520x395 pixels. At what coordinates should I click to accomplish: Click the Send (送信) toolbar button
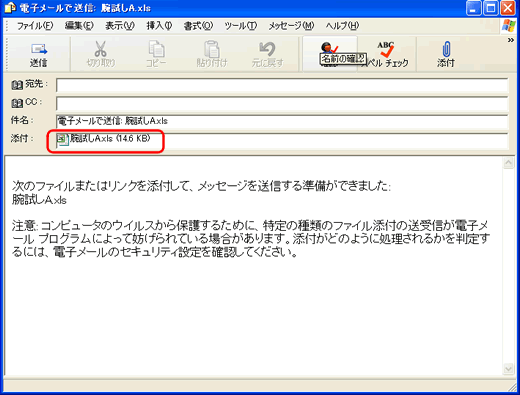click(39, 54)
